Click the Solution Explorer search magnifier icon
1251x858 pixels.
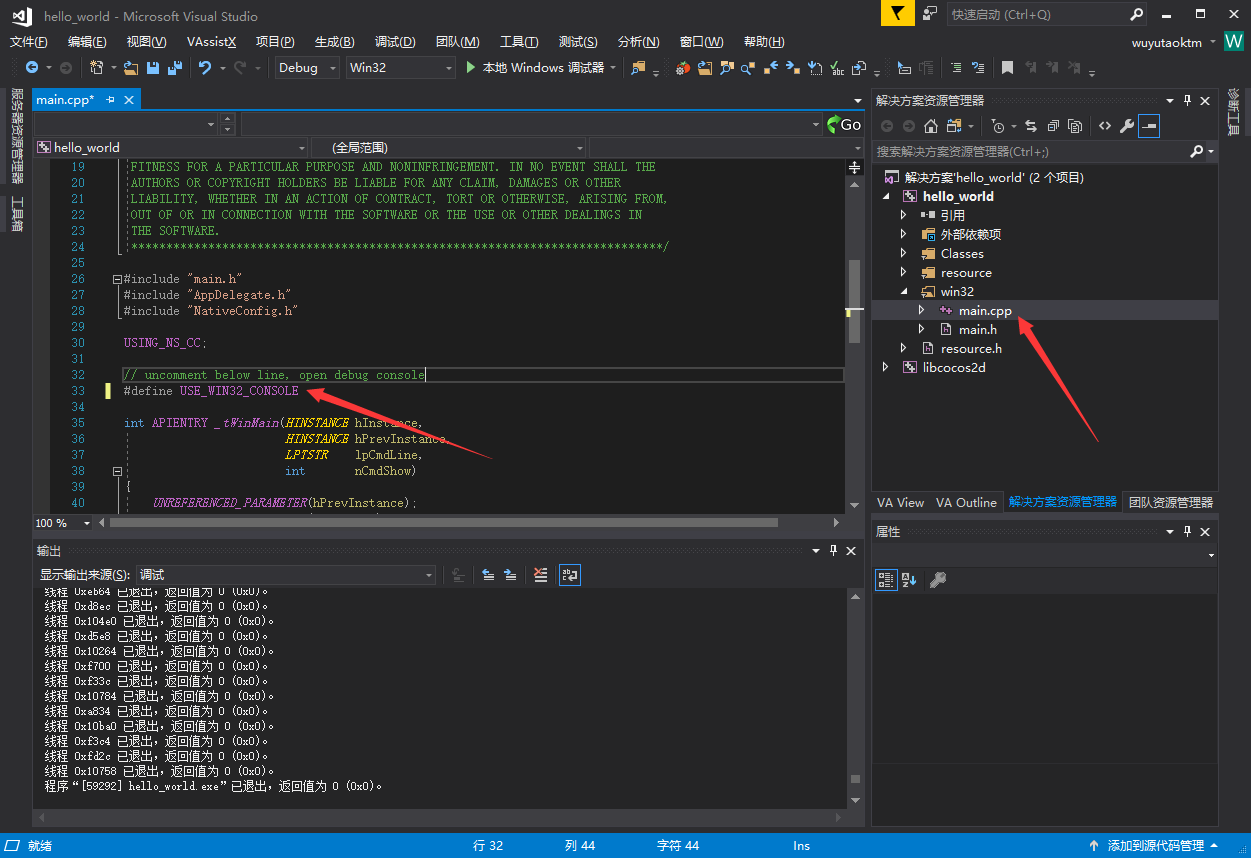point(1197,152)
